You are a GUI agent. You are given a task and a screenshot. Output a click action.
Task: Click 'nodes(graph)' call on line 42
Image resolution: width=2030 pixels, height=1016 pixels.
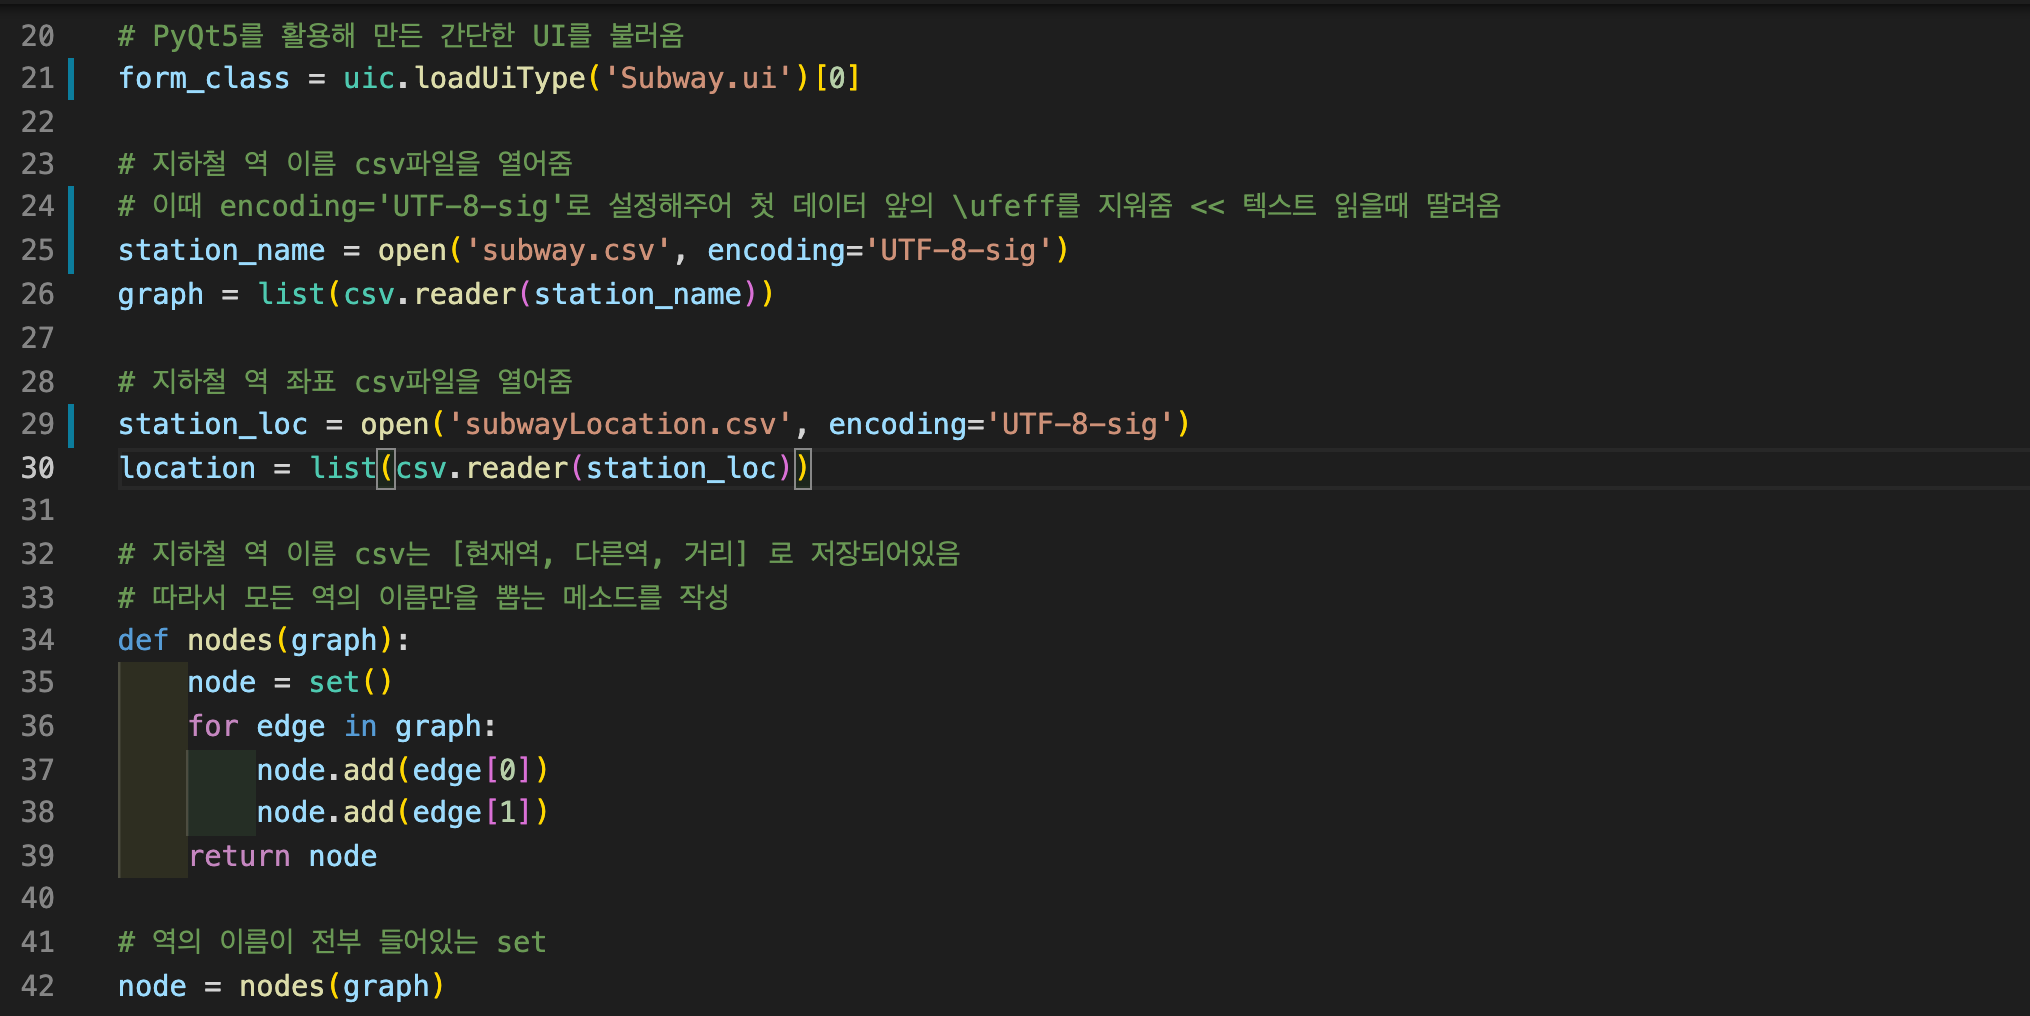[x=341, y=986]
